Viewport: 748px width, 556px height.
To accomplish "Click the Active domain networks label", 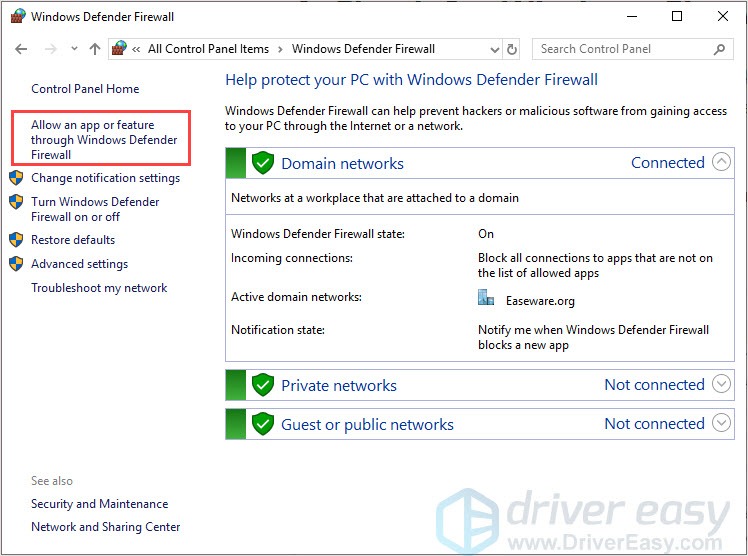I will [296, 297].
